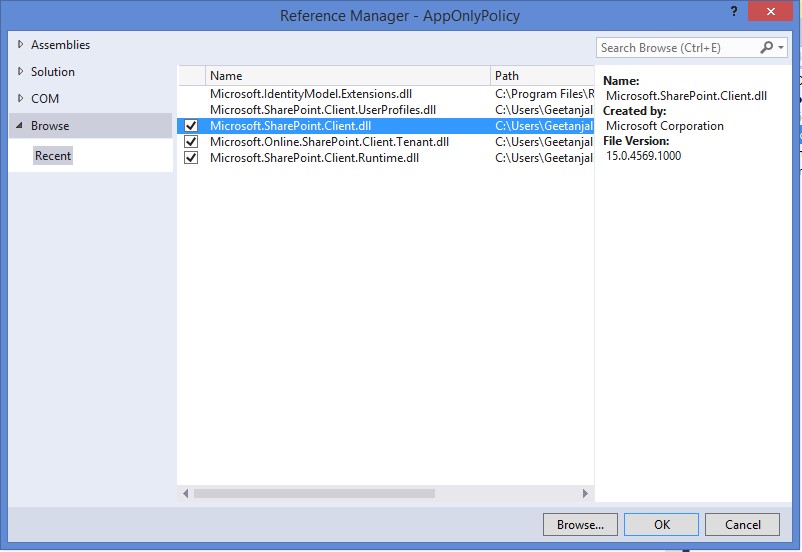Open the search options dropdown arrow
This screenshot has height=552, width=802.
pyautogui.click(x=781, y=48)
